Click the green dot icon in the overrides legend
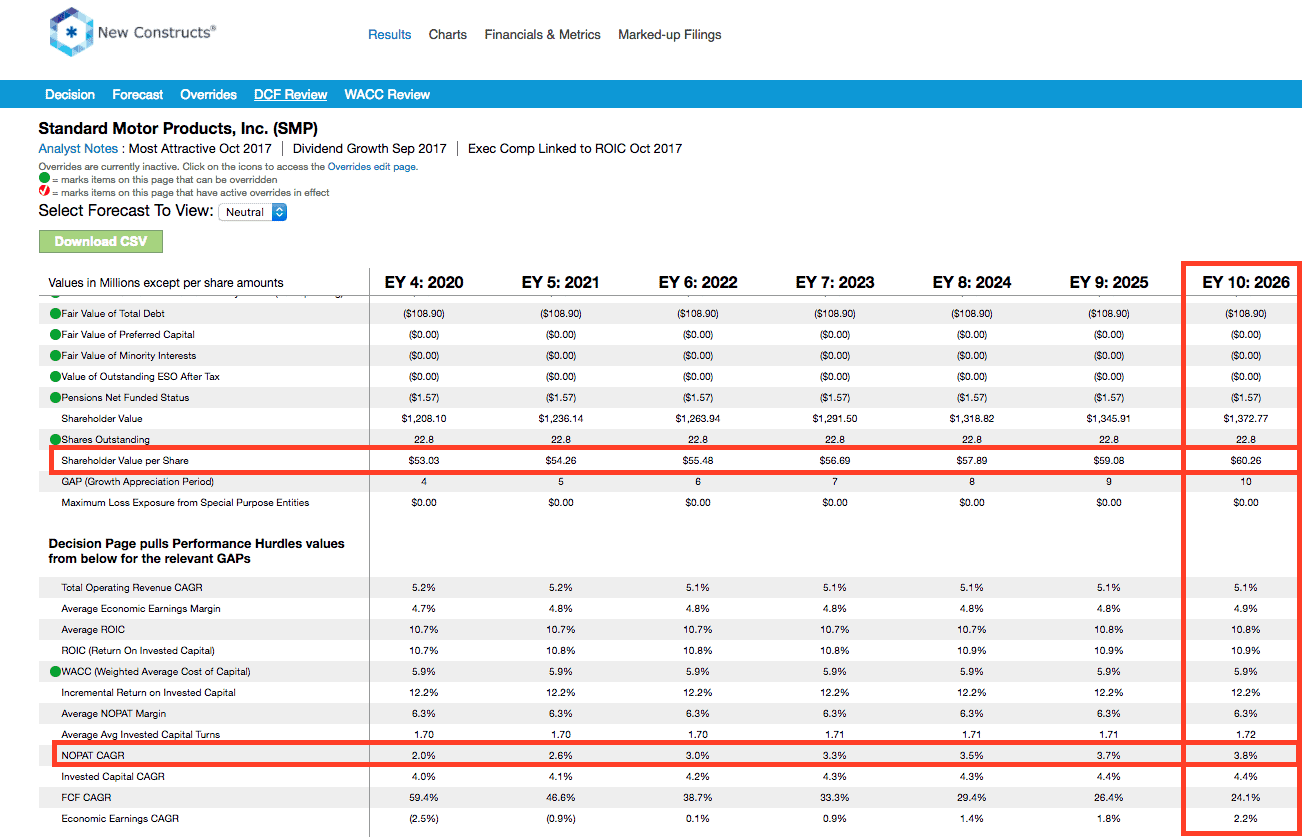 [44, 180]
